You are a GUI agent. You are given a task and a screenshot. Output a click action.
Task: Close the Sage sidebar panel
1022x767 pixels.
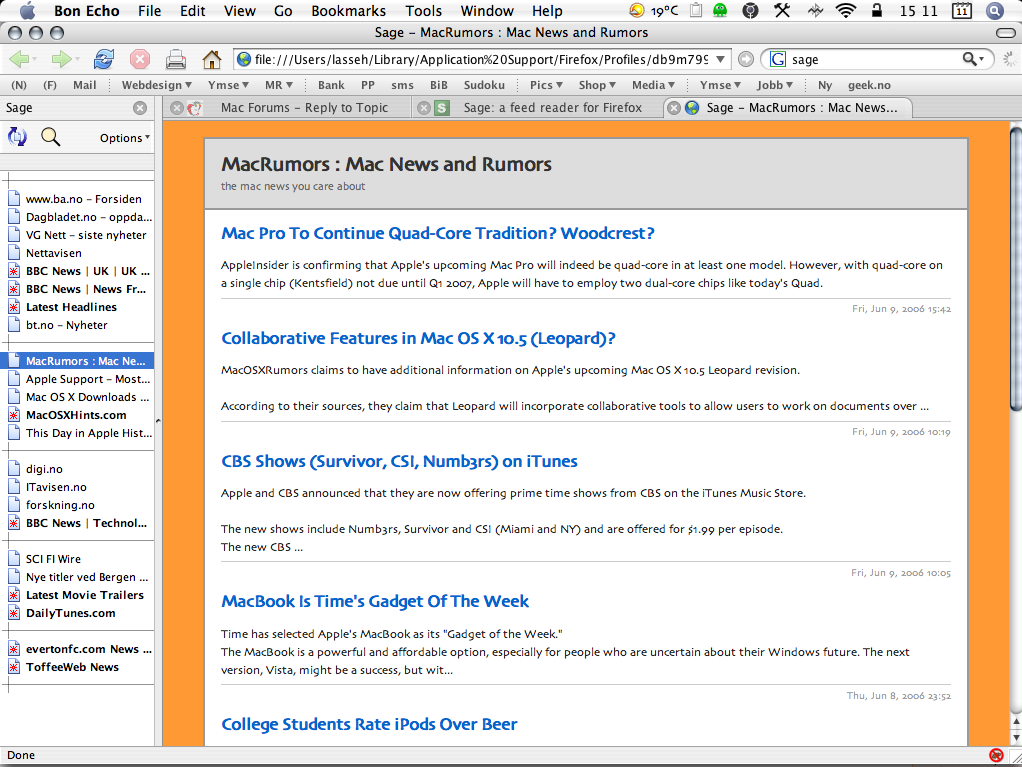click(140, 108)
